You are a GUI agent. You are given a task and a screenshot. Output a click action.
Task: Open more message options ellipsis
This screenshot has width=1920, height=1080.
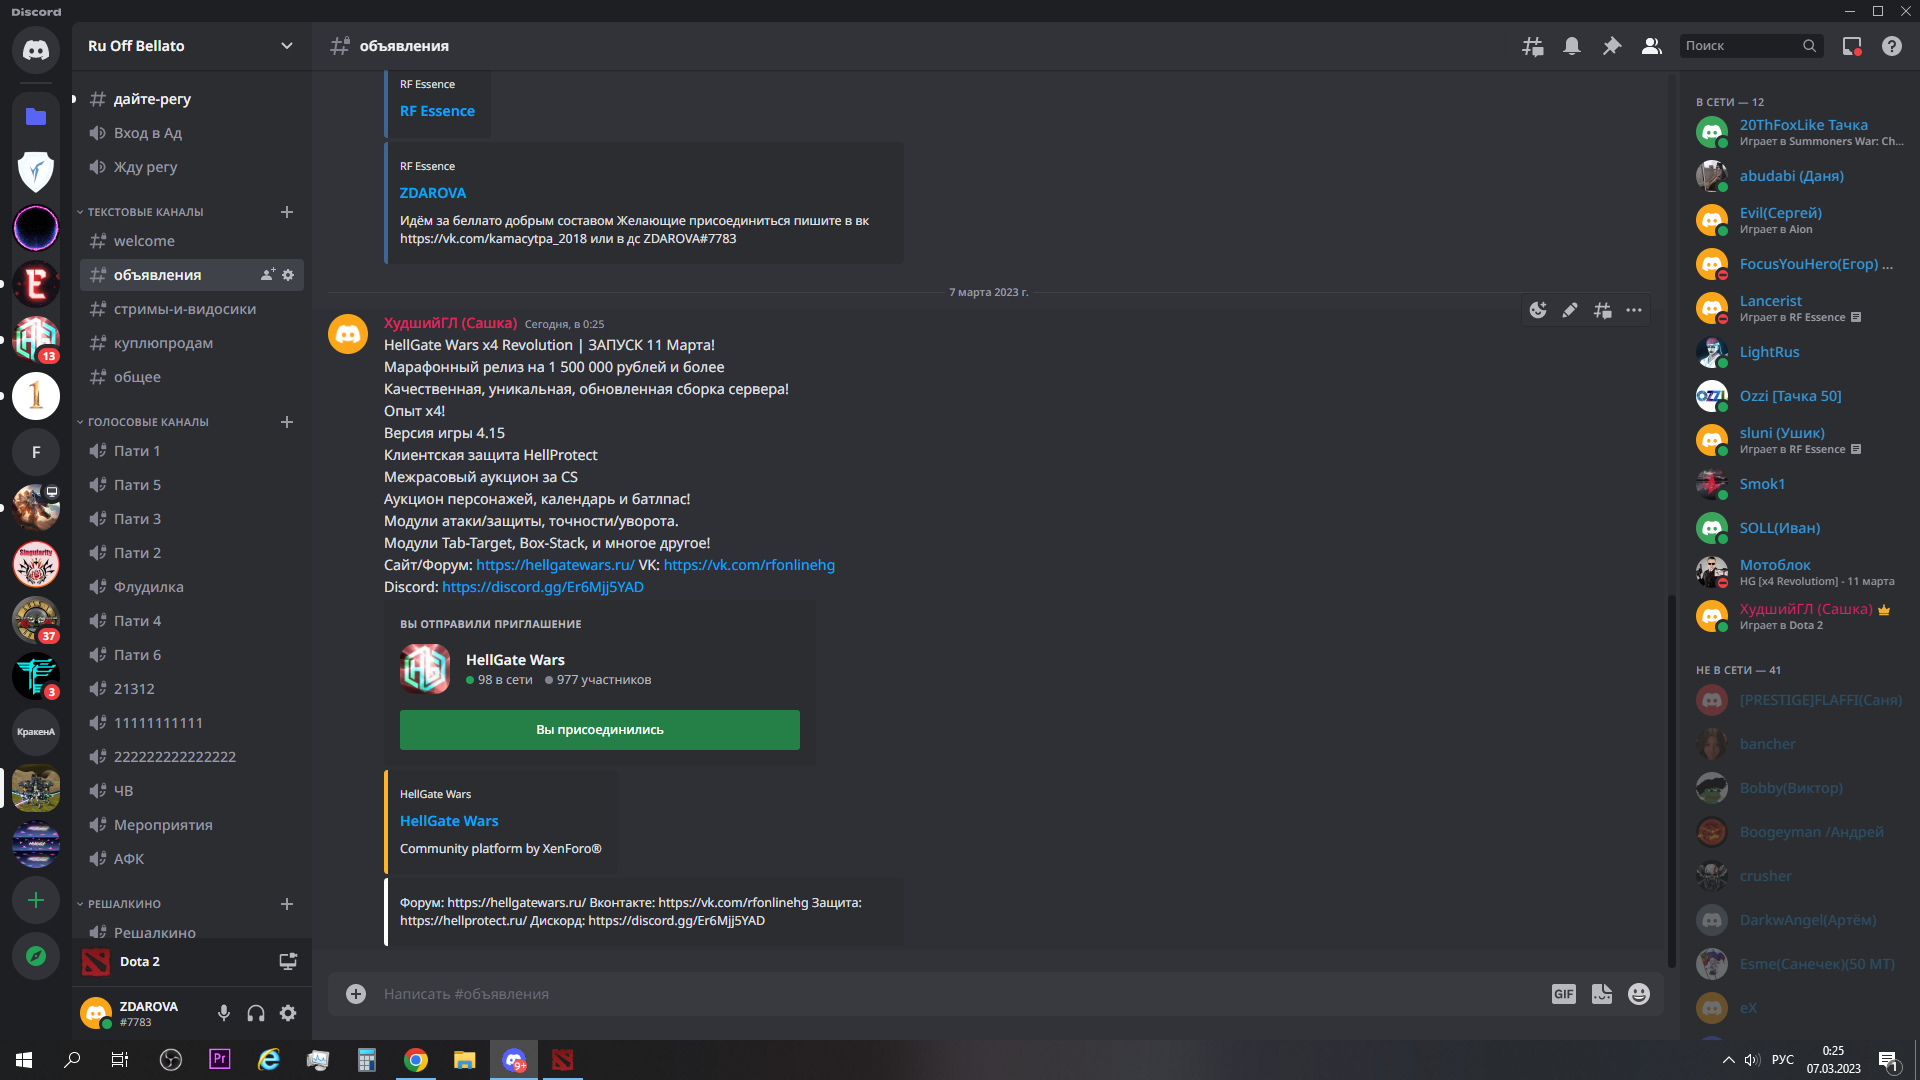pyautogui.click(x=1634, y=310)
